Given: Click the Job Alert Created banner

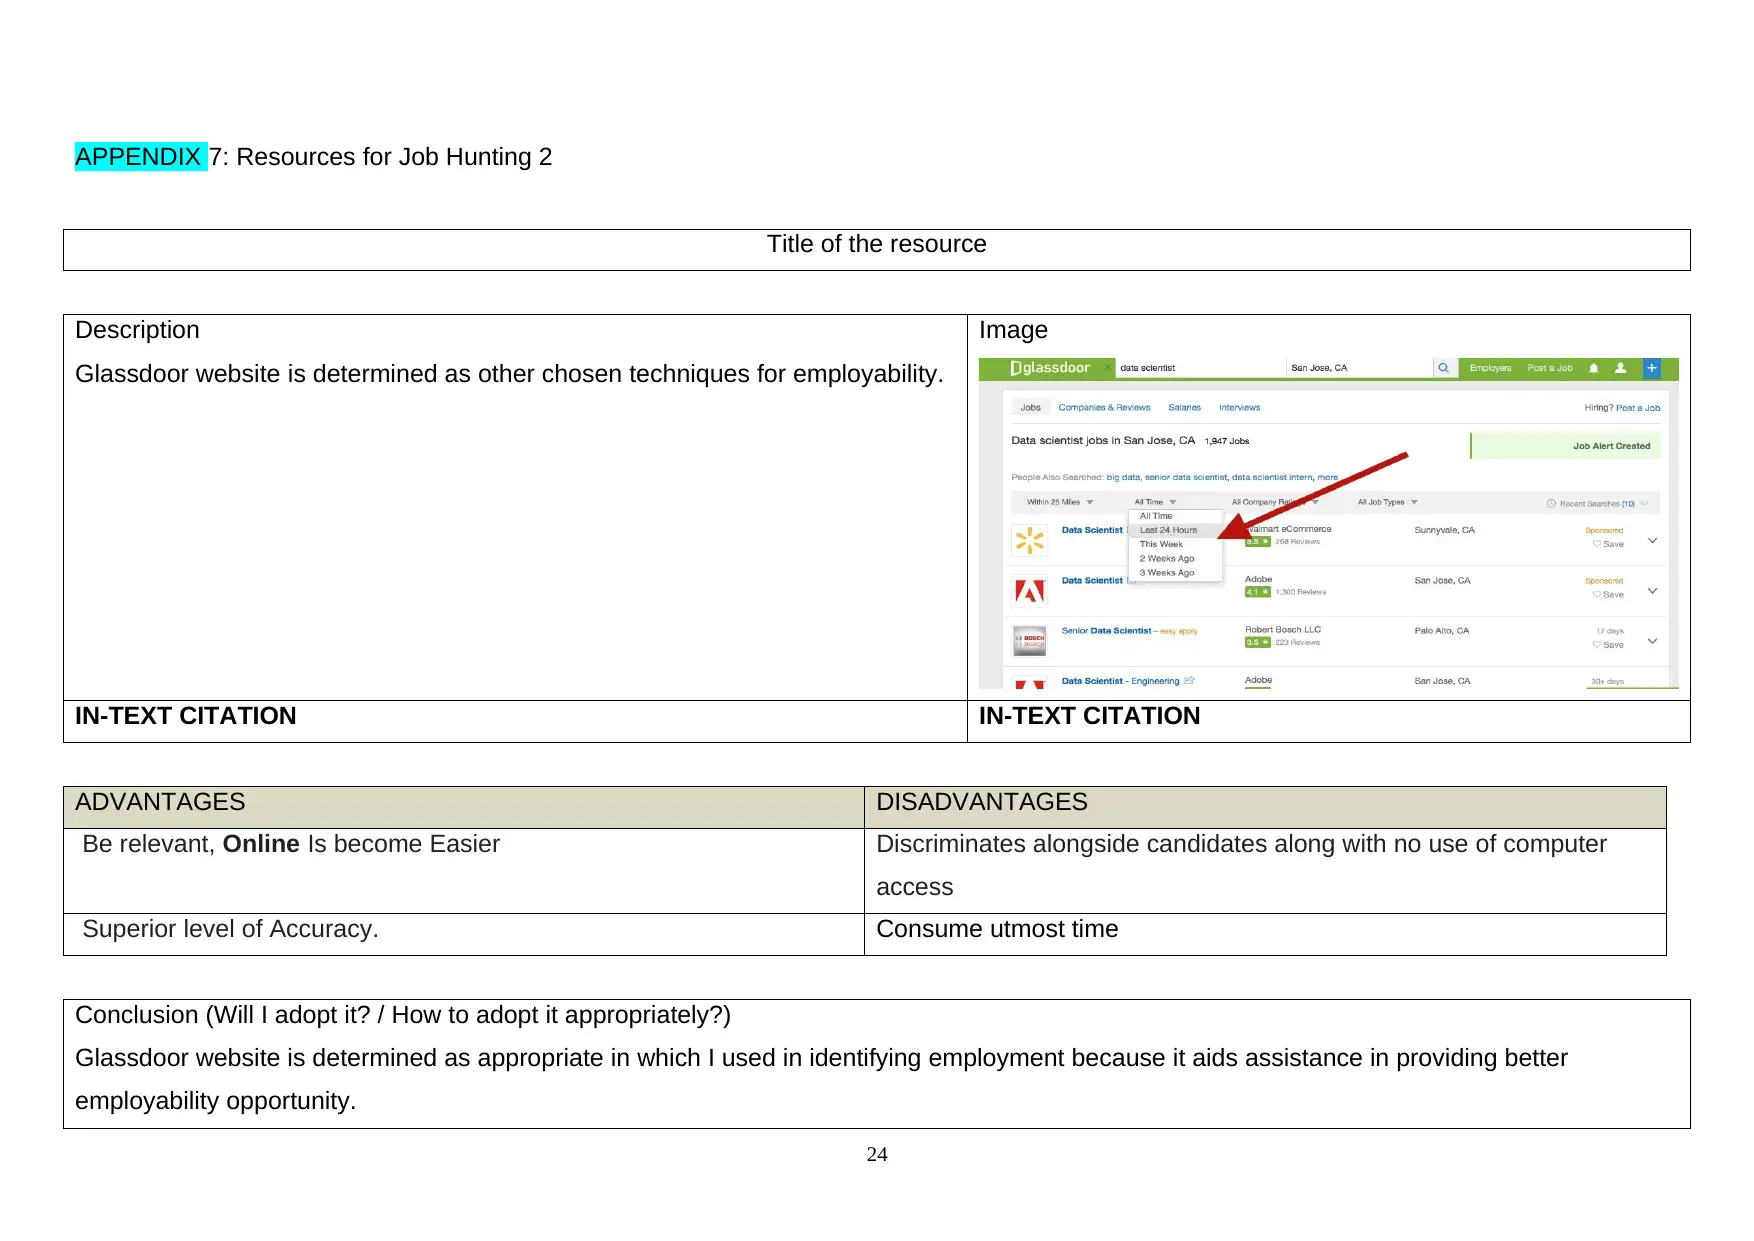Looking at the screenshot, I should 1566,446.
